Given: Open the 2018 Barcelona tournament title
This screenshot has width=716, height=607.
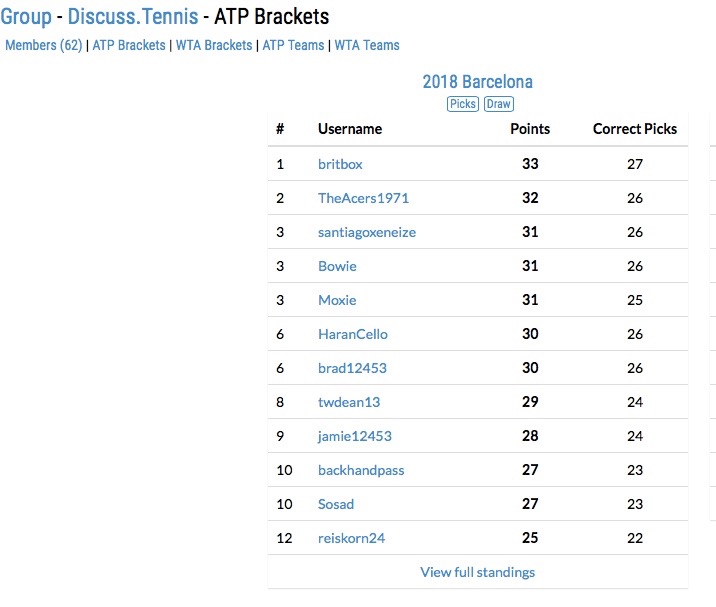Looking at the screenshot, I should tap(478, 82).
